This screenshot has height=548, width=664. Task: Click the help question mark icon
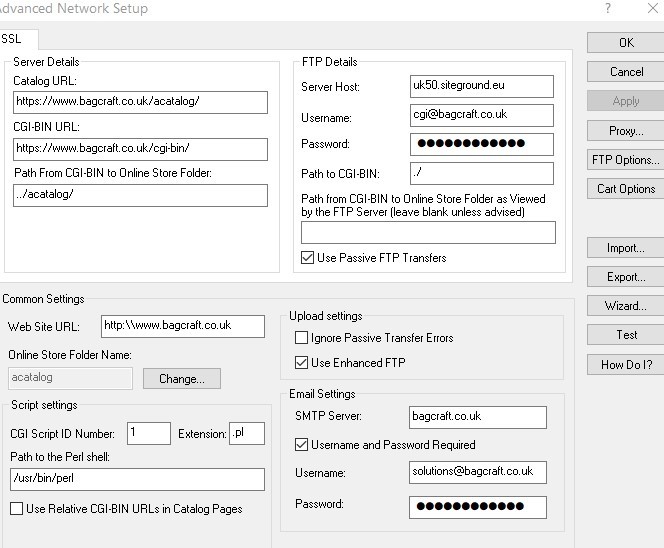(x=609, y=8)
